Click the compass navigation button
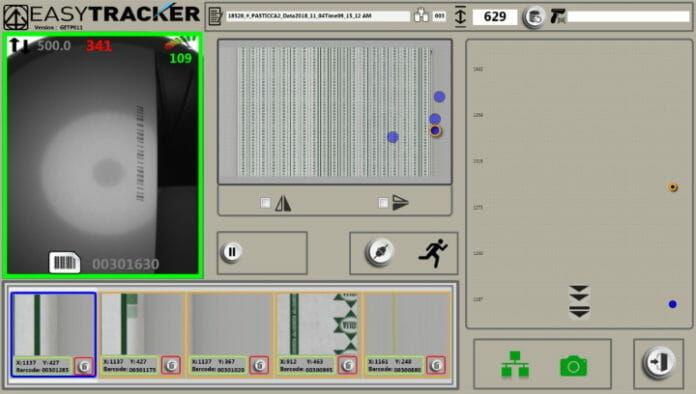Viewport: 696px width, 394px height. (x=380, y=252)
